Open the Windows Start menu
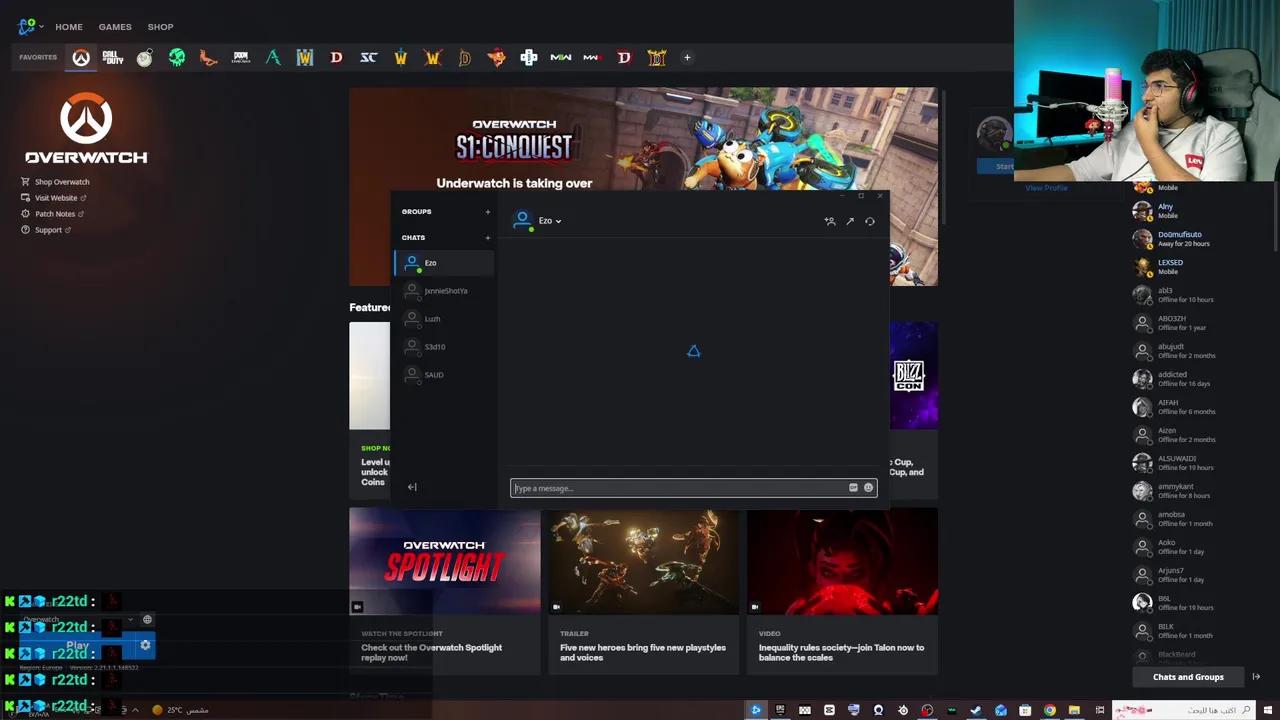The image size is (1280, 720). click(x=1267, y=710)
